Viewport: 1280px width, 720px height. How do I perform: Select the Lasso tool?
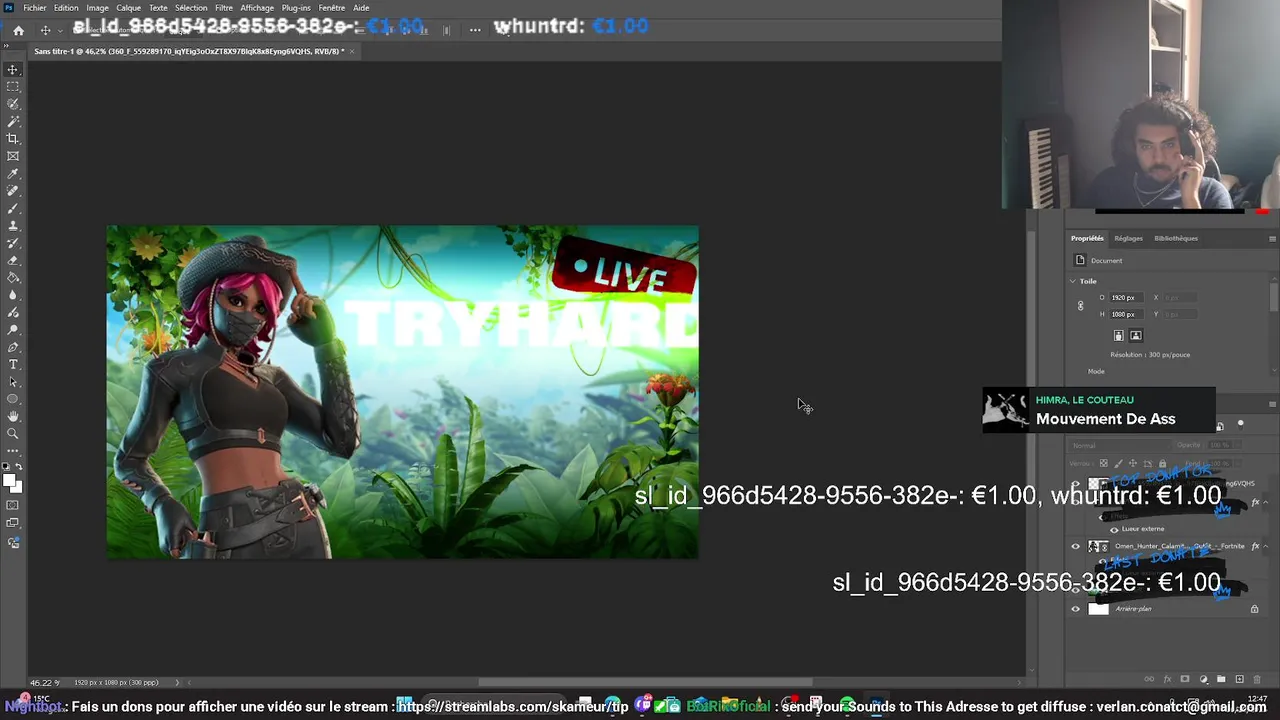pos(13,104)
